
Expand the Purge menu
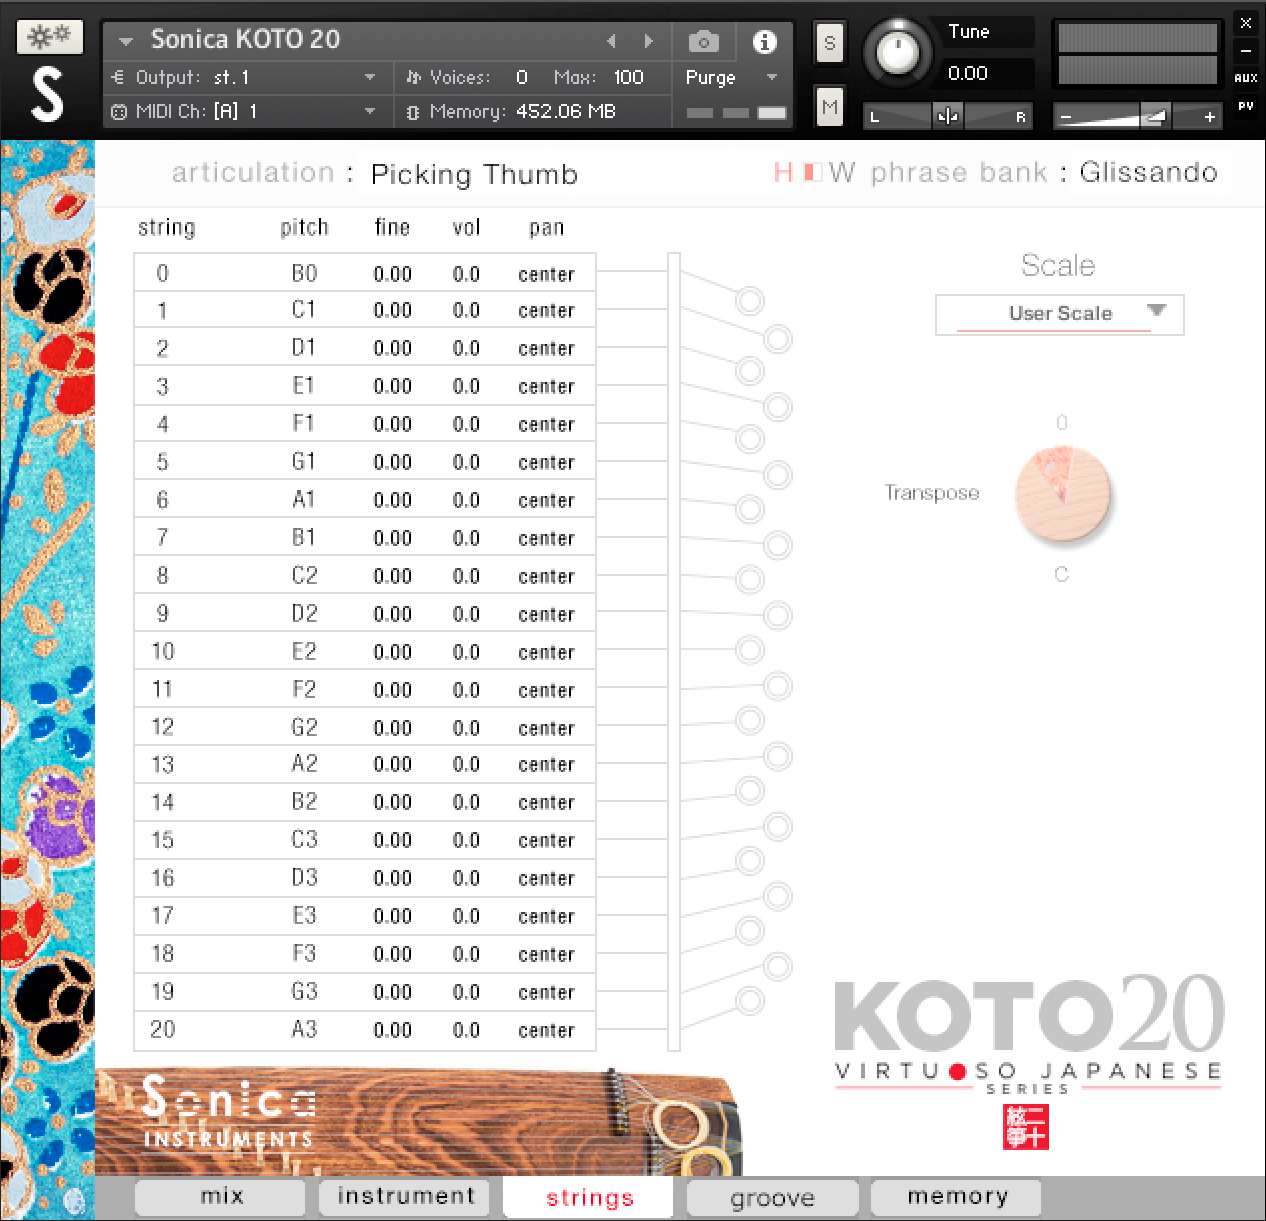point(770,77)
